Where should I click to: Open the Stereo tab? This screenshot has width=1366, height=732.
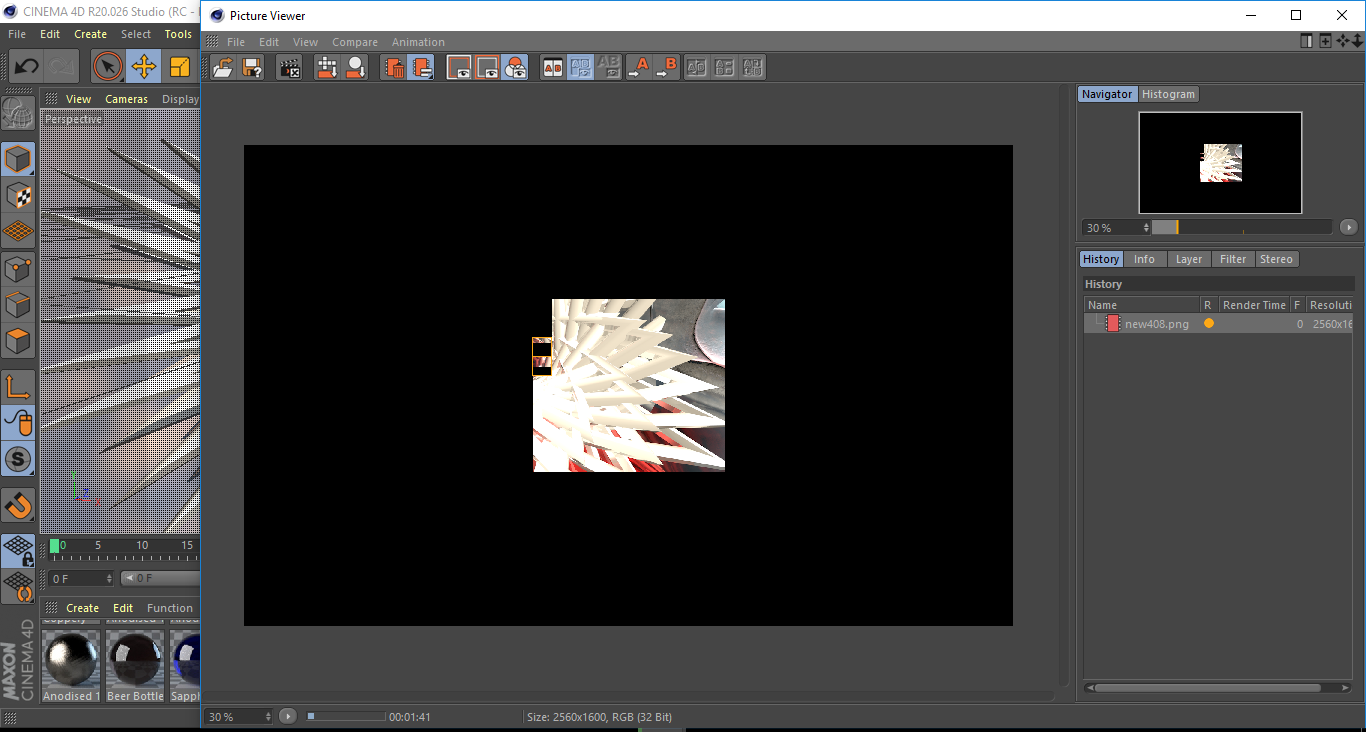[1276, 259]
